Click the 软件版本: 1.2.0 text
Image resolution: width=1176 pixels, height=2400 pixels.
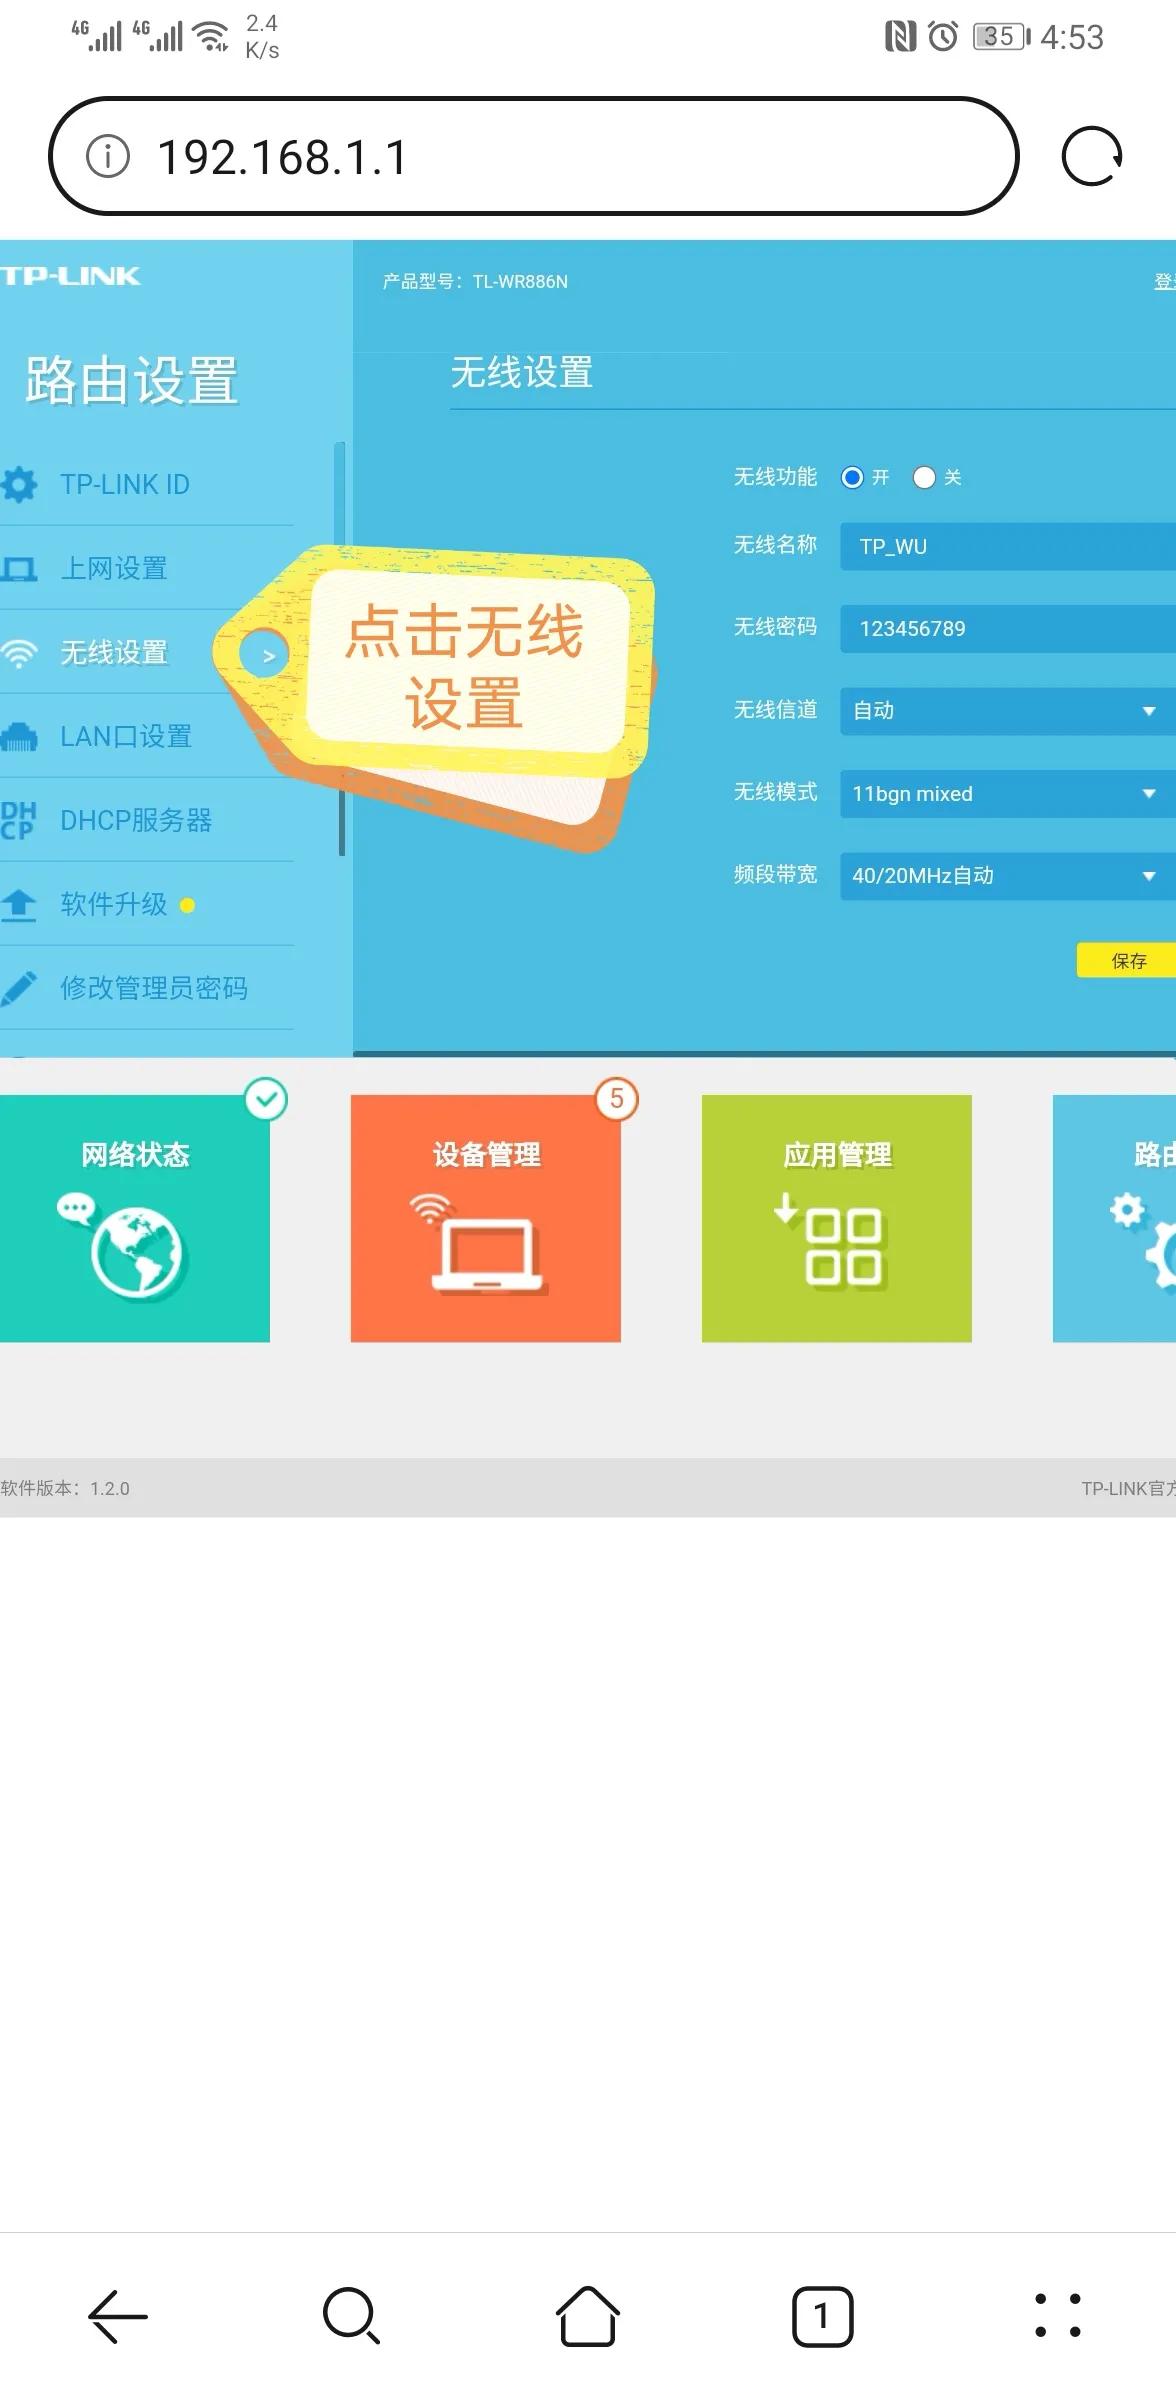[65, 1488]
